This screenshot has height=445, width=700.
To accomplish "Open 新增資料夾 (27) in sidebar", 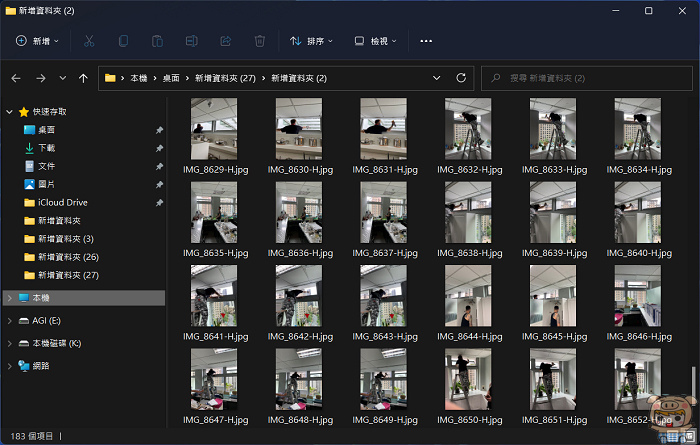I will (68, 275).
